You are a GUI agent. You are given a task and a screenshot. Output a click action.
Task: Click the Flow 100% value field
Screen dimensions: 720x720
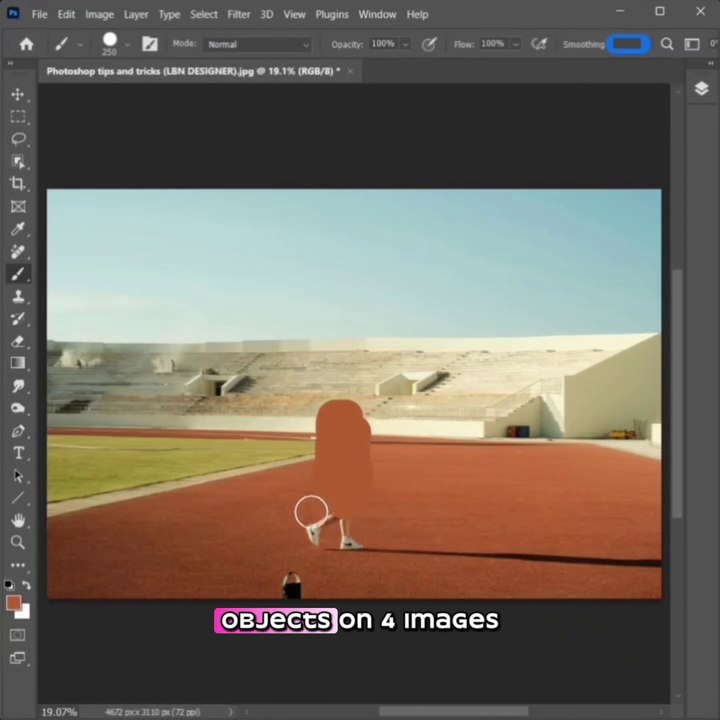[493, 44]
